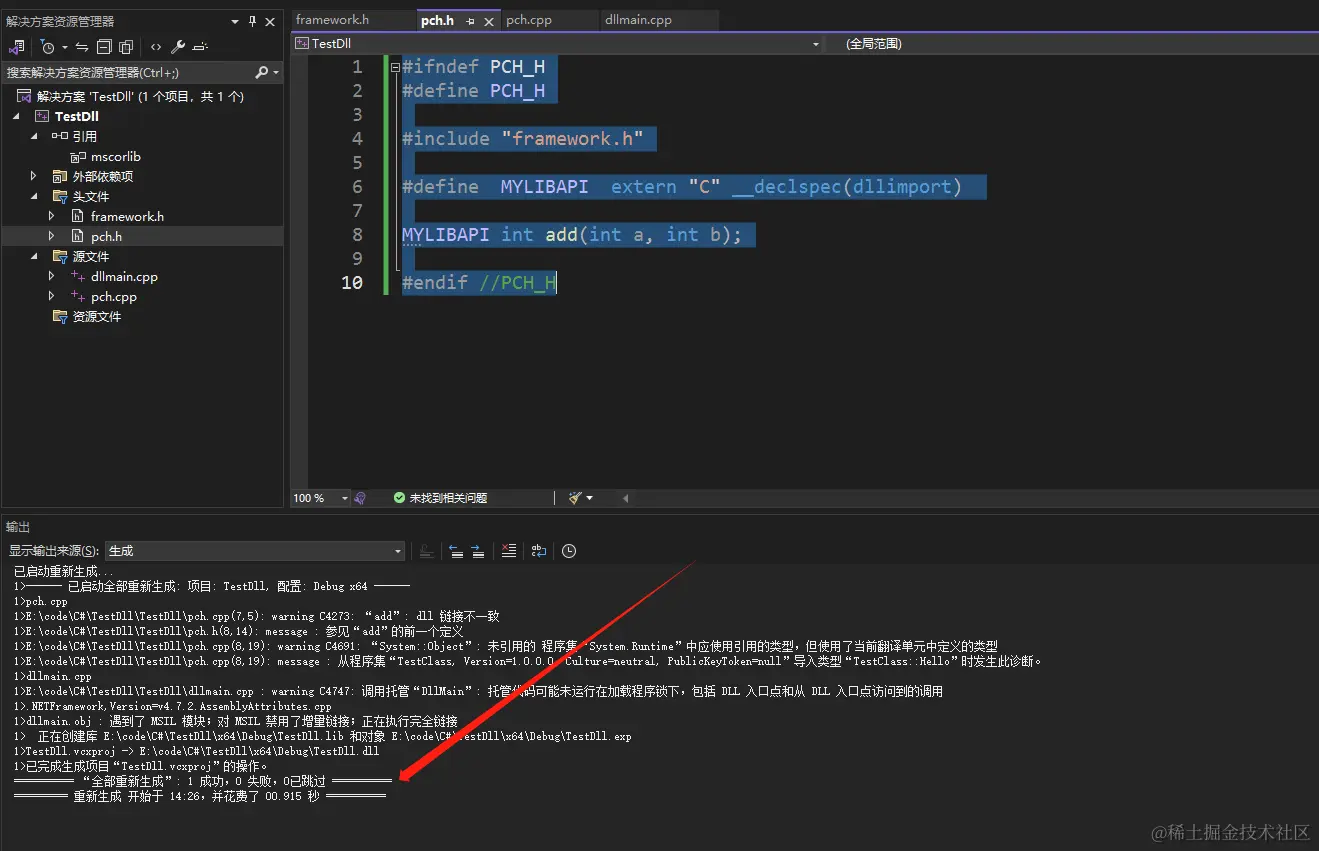Select the mscorlib reference
The height and width of the screenshot is (851, 1319).
pyautogui.click(x=116, y=156)
